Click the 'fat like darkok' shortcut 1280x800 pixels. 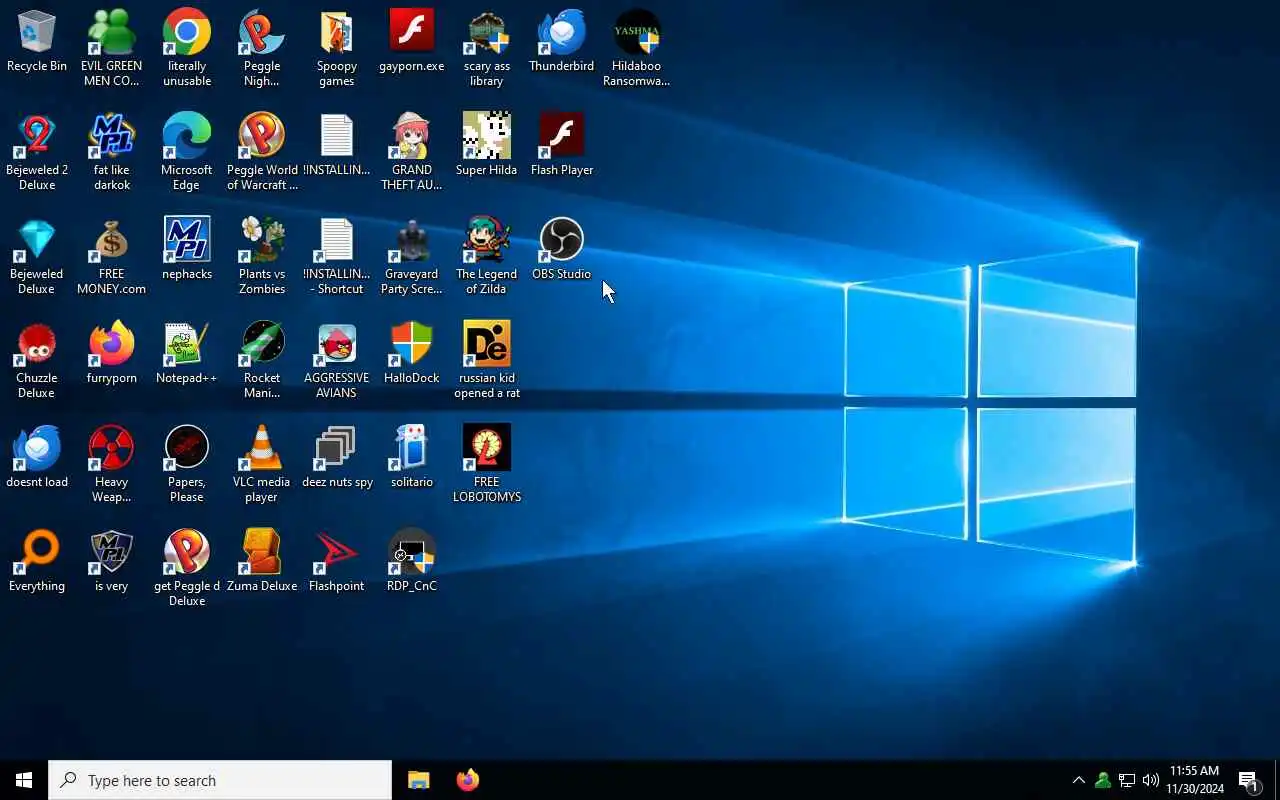(x=112, y=152)
